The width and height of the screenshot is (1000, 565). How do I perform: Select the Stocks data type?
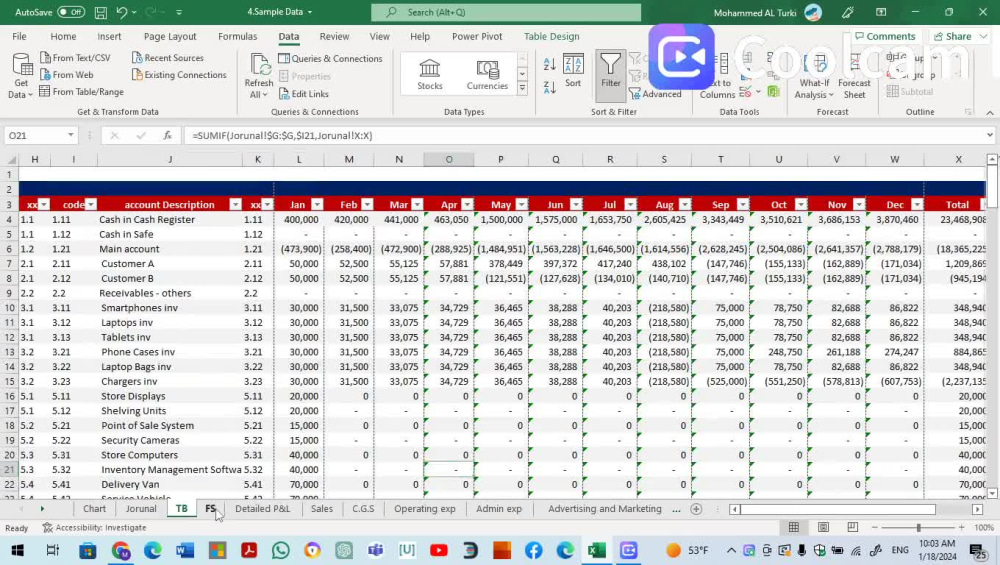click(x=429, y=74)
